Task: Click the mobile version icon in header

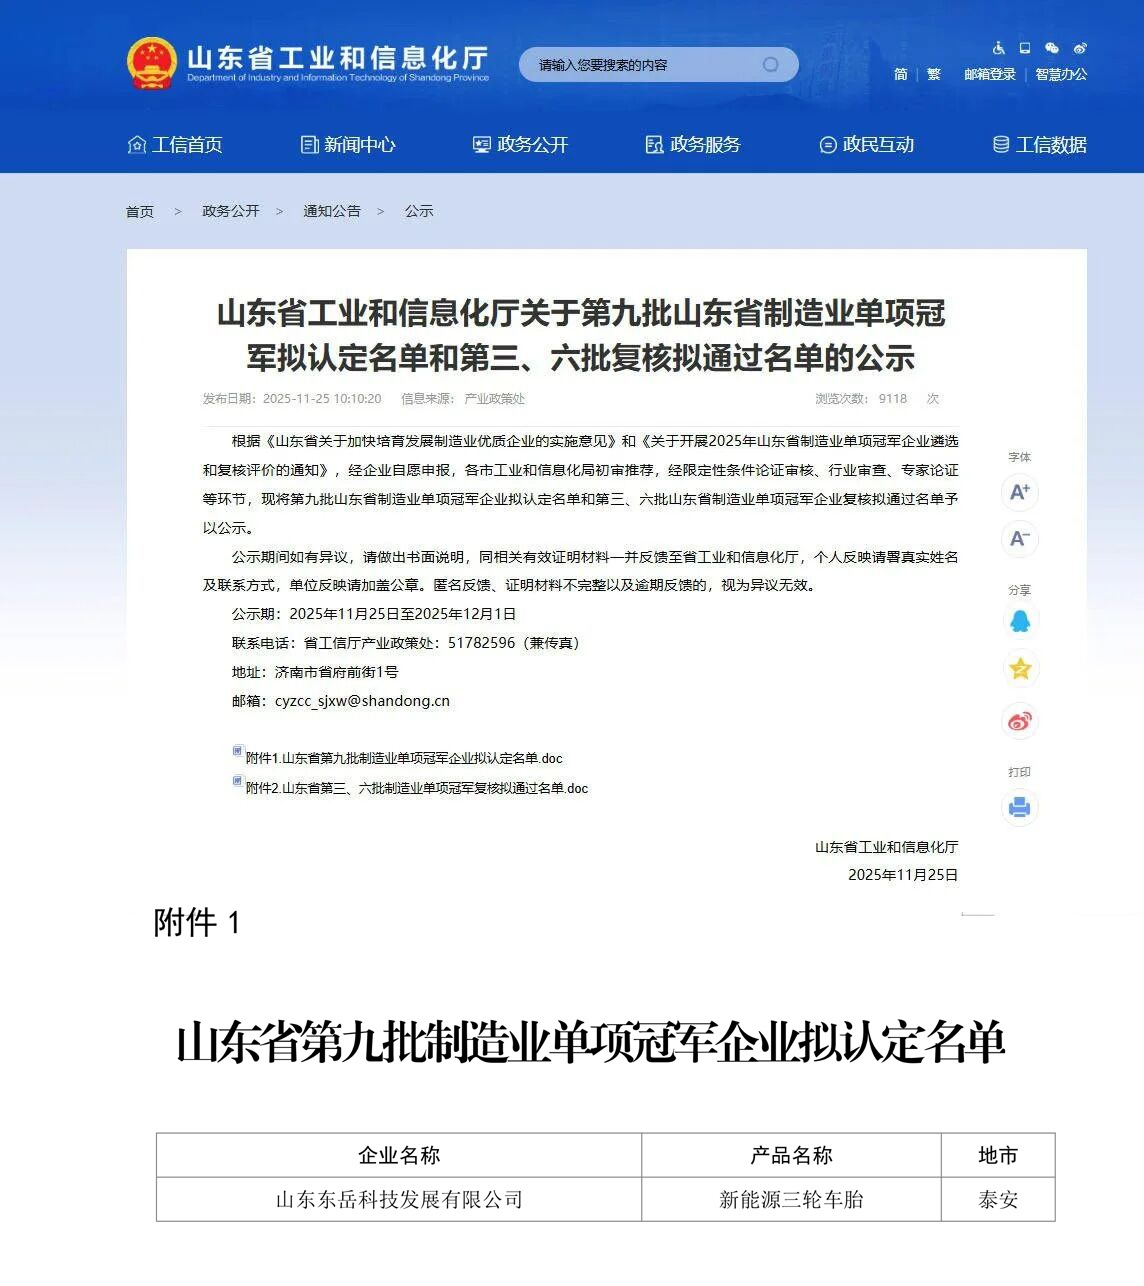Action: (1025, 48)
